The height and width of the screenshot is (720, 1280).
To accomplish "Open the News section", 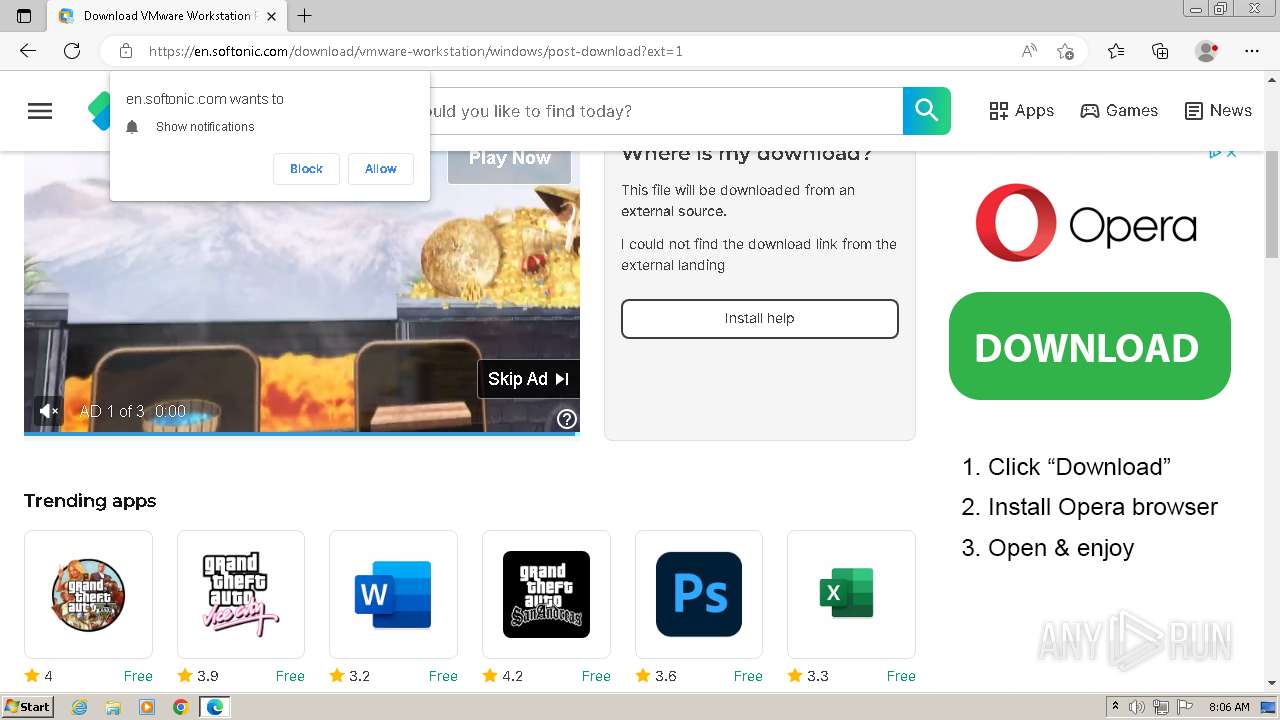I will click(x=1218, y=111).
